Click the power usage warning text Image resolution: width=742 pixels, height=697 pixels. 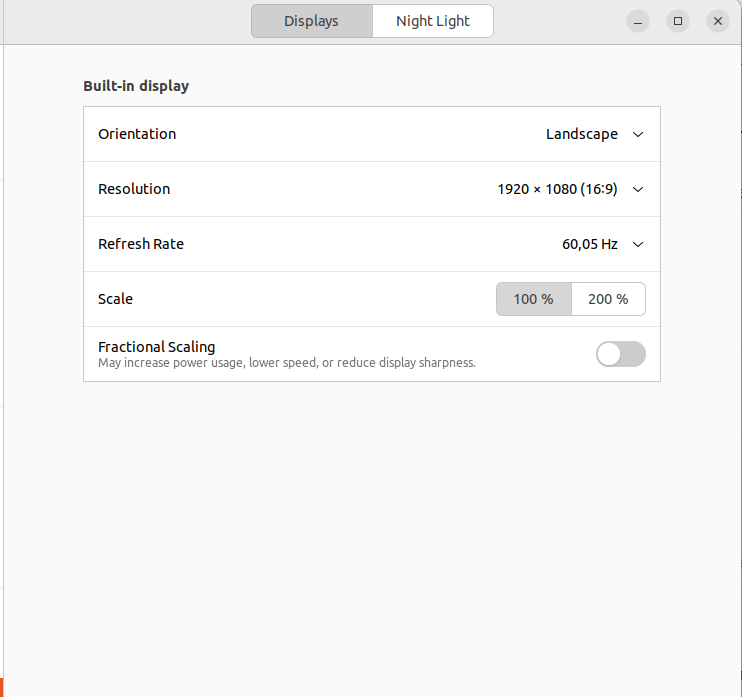287,362
